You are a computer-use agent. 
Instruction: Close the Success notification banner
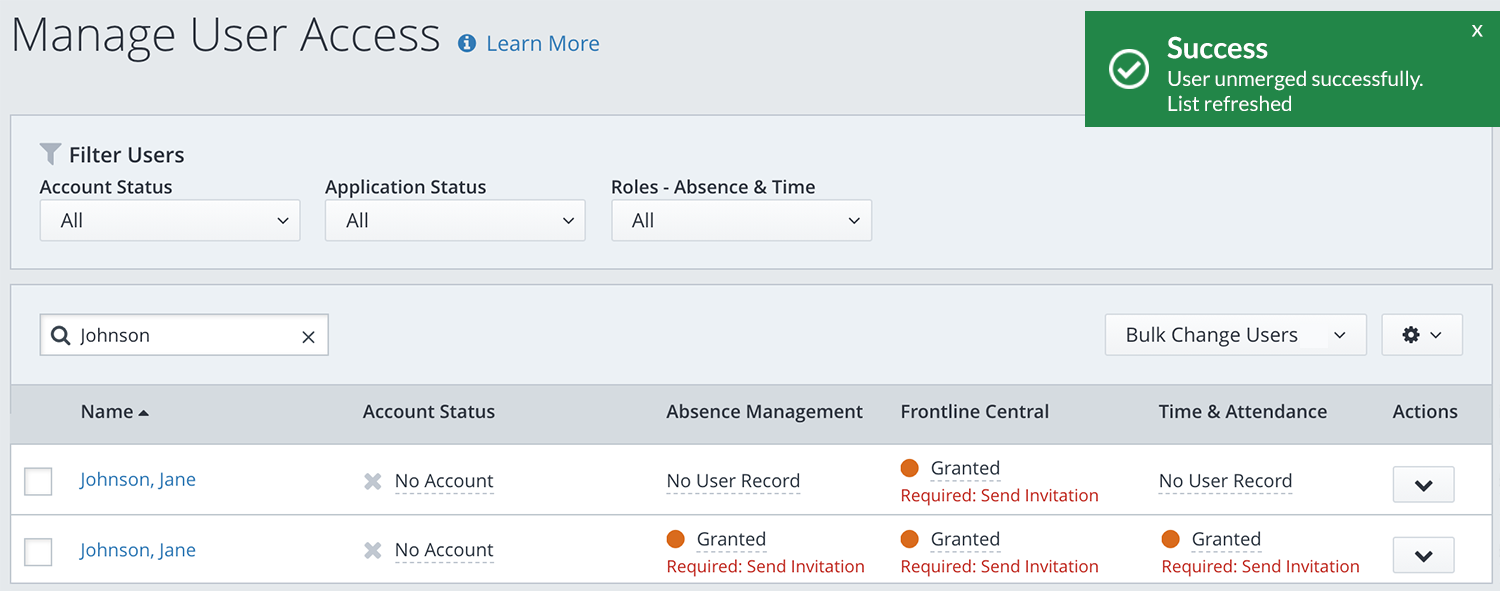(x=1477, y=31)
